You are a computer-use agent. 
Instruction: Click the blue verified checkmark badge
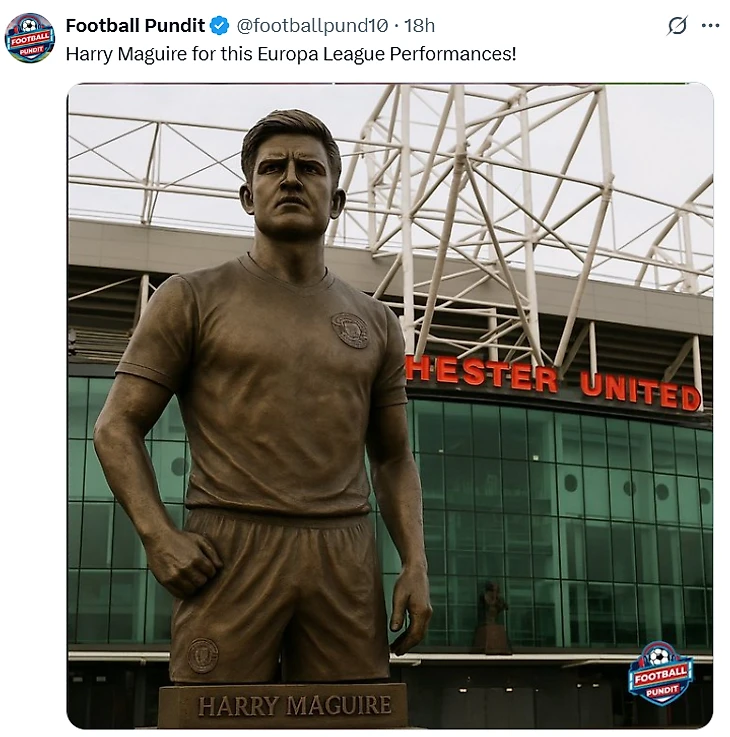tap(219, 25)
